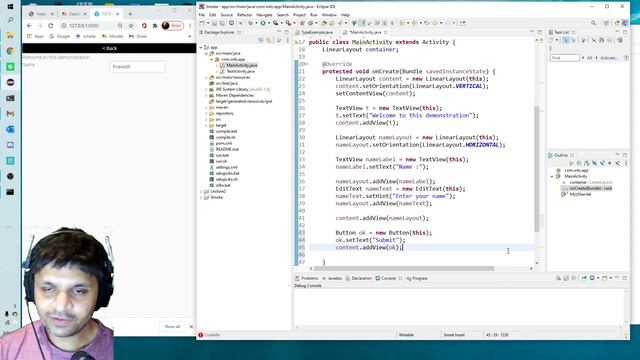This screenshot has height=360, width=640.
Task: Click the Java perspective icon
Action: 625,23
